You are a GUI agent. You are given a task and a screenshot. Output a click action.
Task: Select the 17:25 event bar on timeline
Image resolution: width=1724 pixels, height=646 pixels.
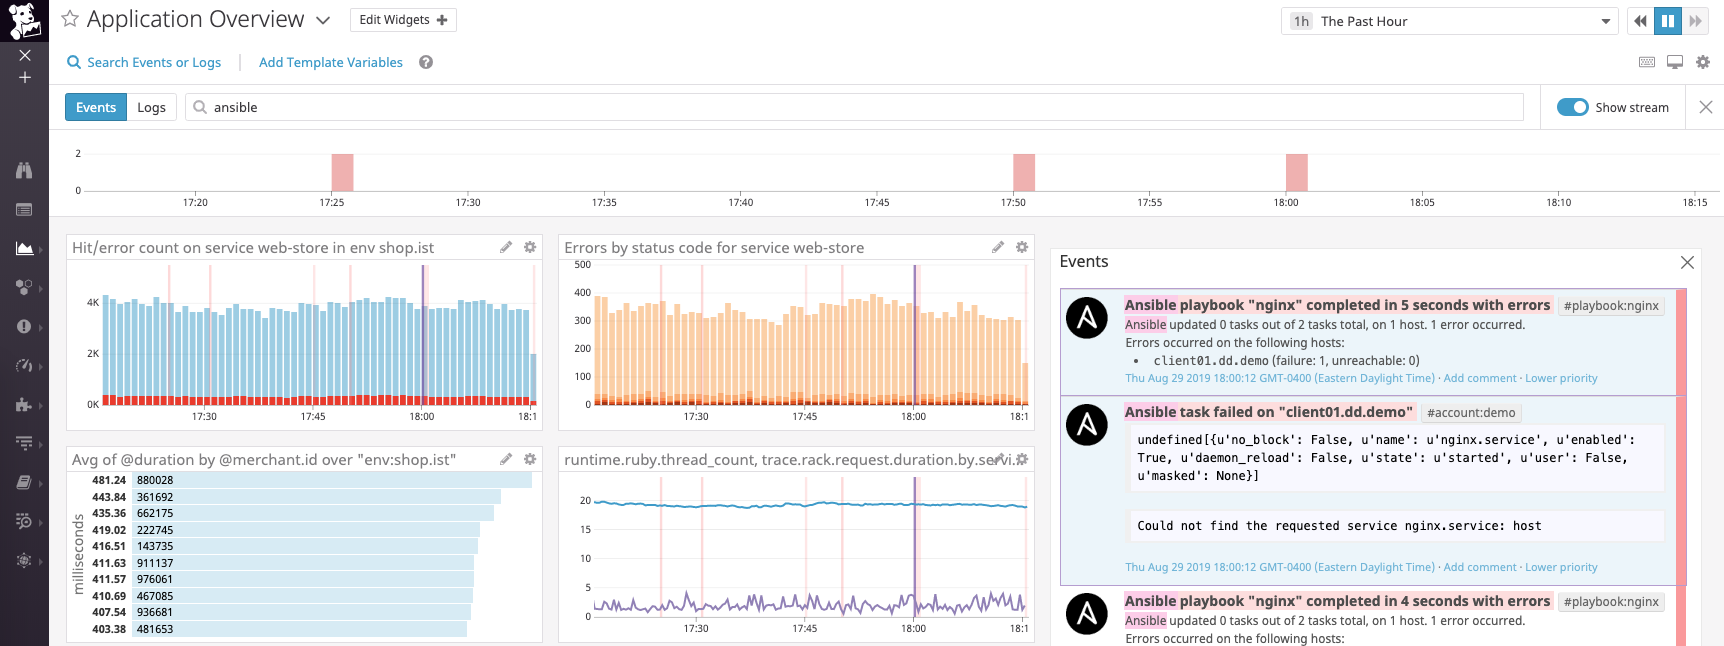click(342, 172)
